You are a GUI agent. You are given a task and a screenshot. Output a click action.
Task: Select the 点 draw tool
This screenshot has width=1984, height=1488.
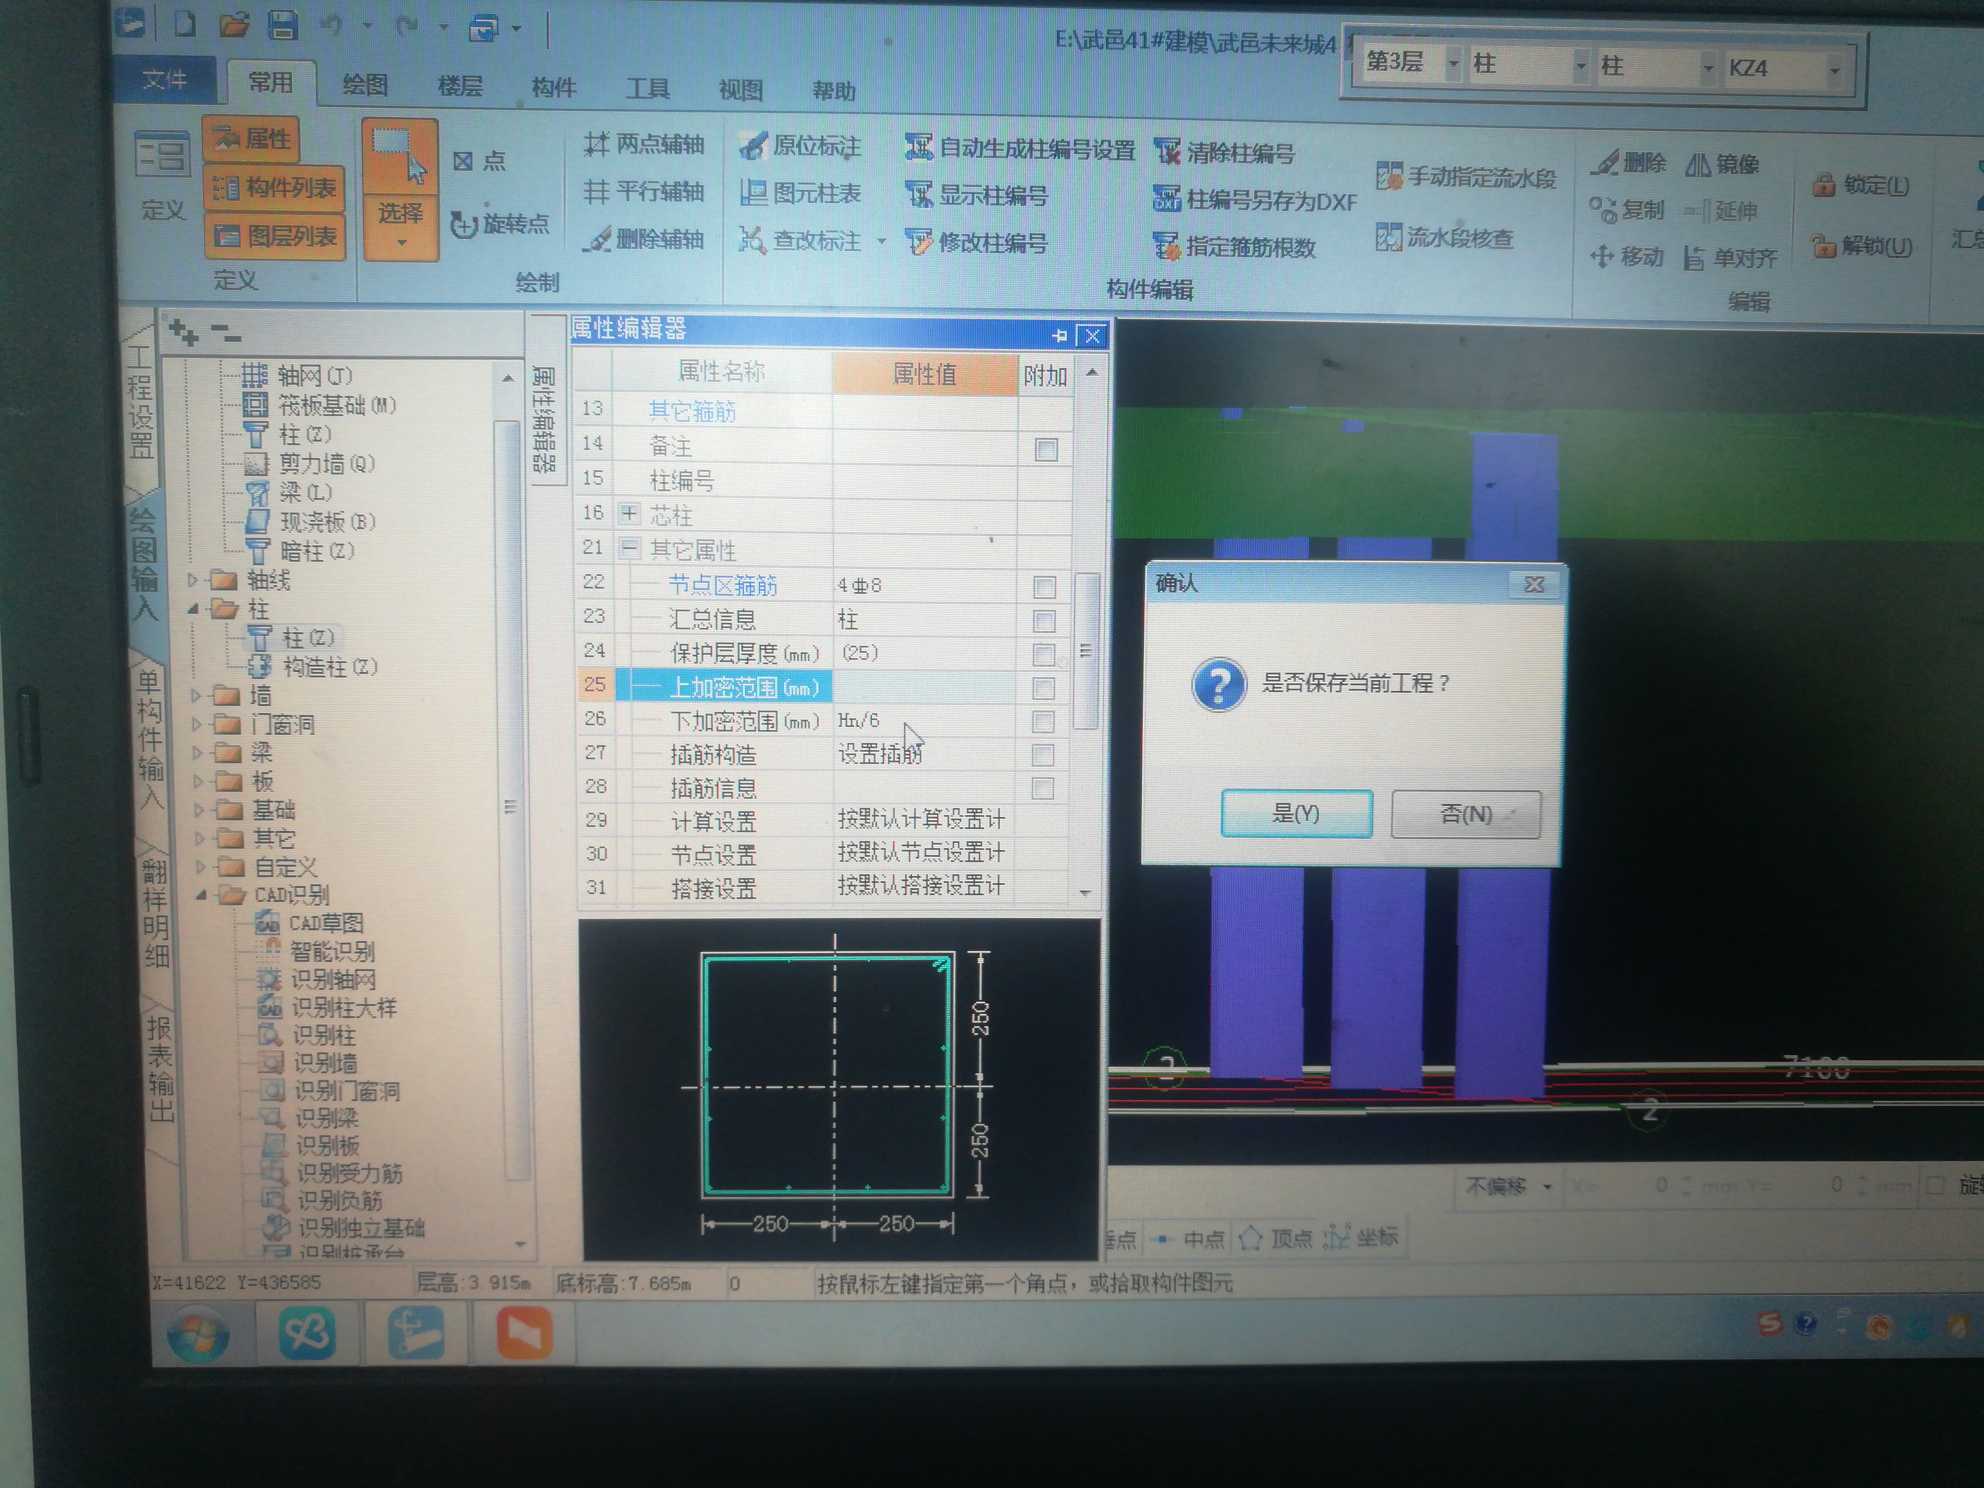coord(479,161)
